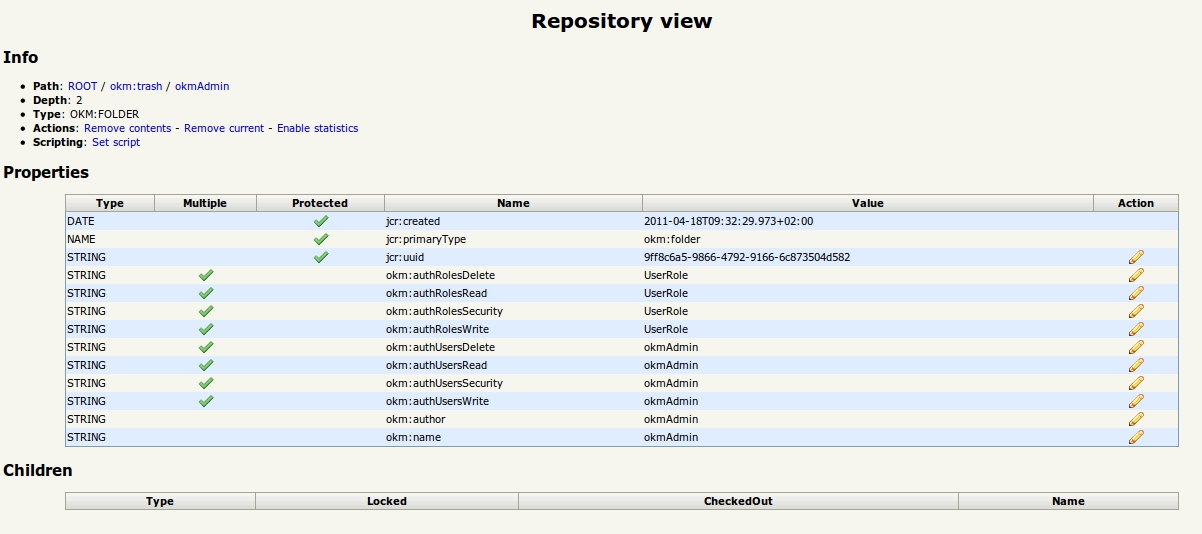Edit the okm:authRolesWrite property

click(1135, 329)
